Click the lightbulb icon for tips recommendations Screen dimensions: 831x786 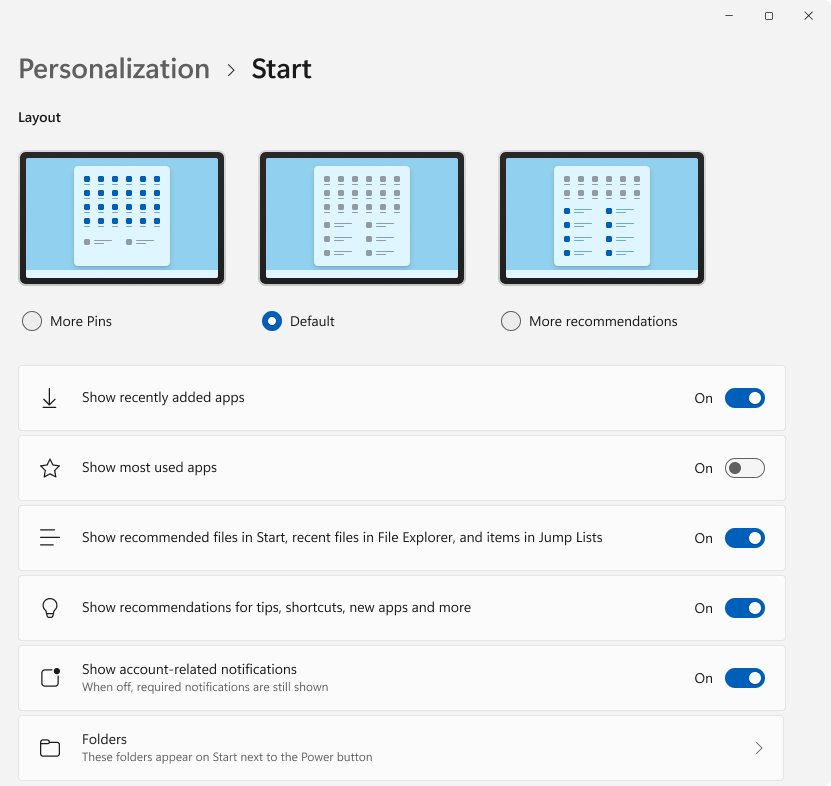(x=49, y=607)
